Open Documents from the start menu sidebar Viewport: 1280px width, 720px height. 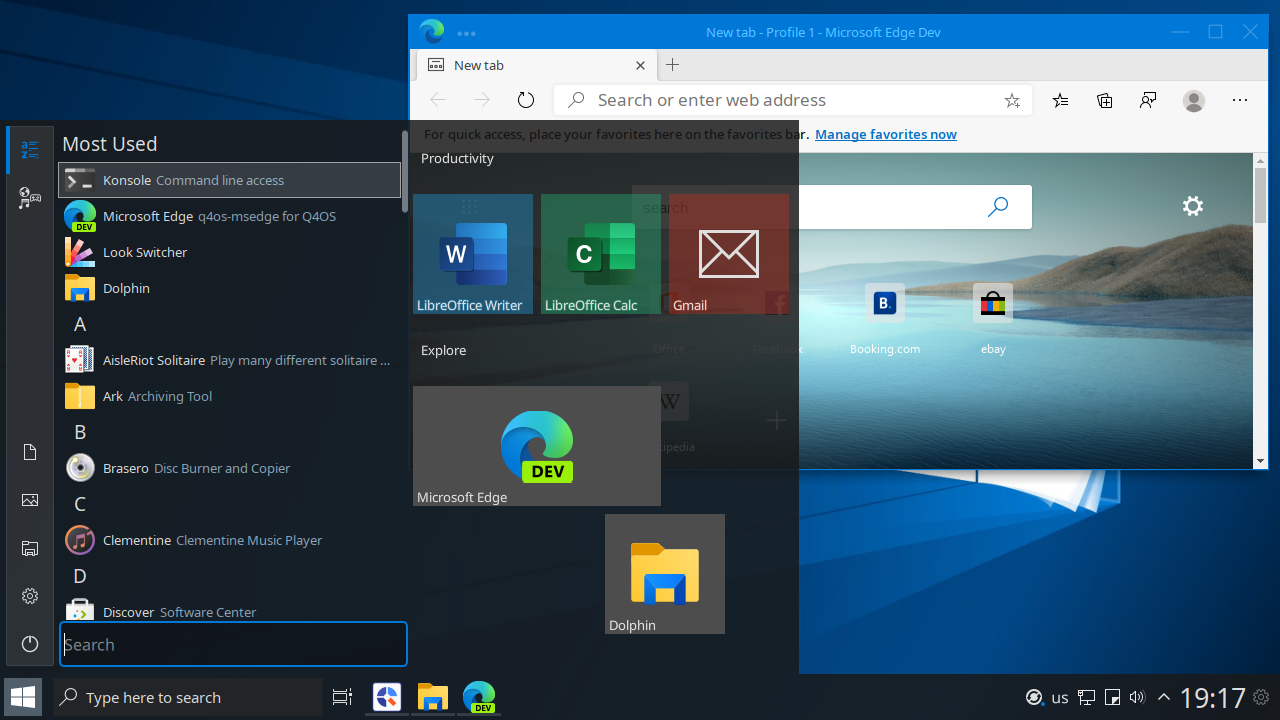(30, 453)
